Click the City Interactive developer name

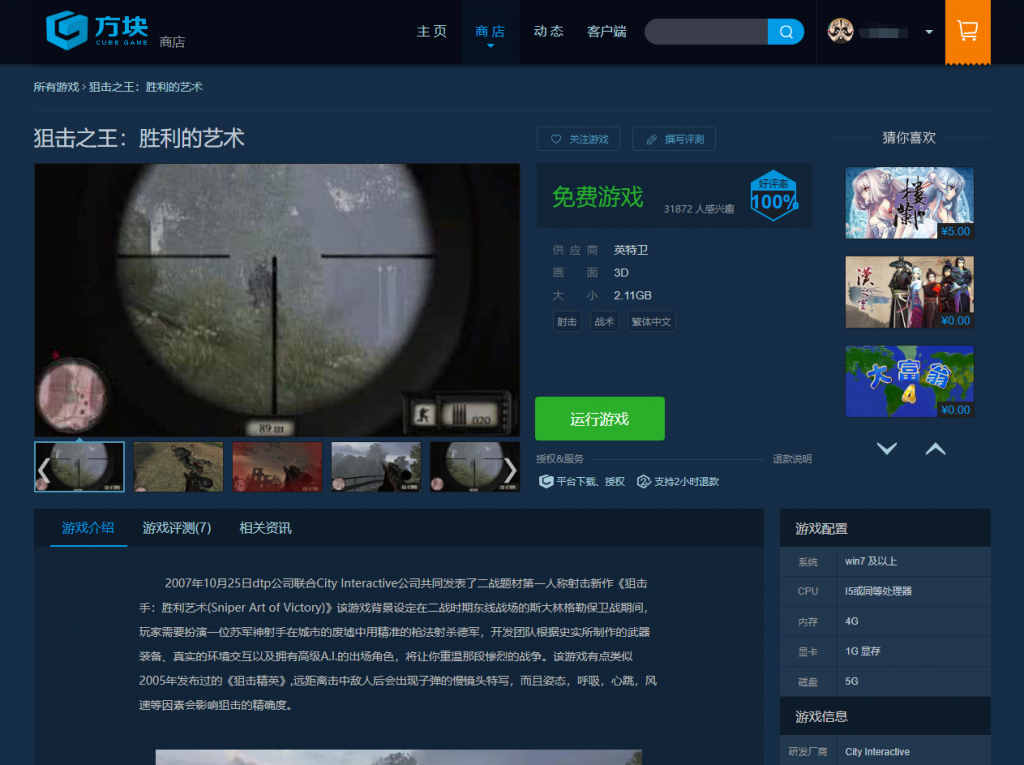click(877, 752)
